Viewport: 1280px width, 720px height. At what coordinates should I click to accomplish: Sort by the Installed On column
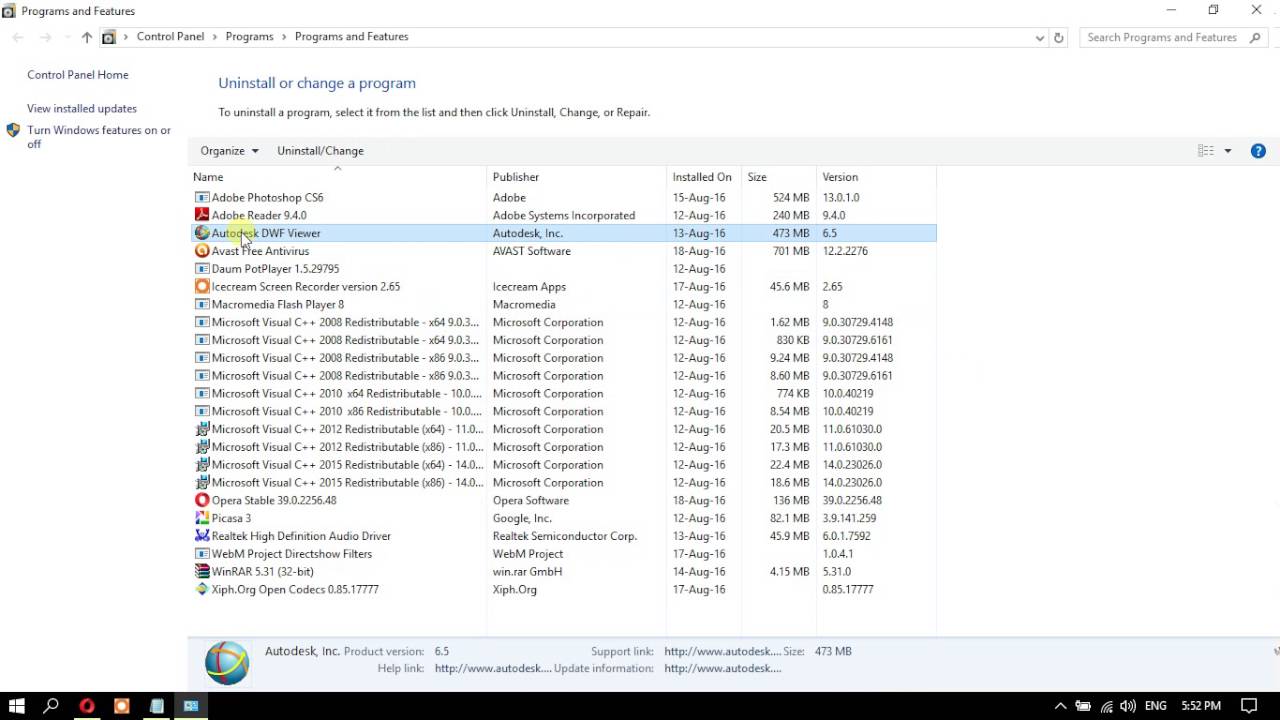click(704, 177)
